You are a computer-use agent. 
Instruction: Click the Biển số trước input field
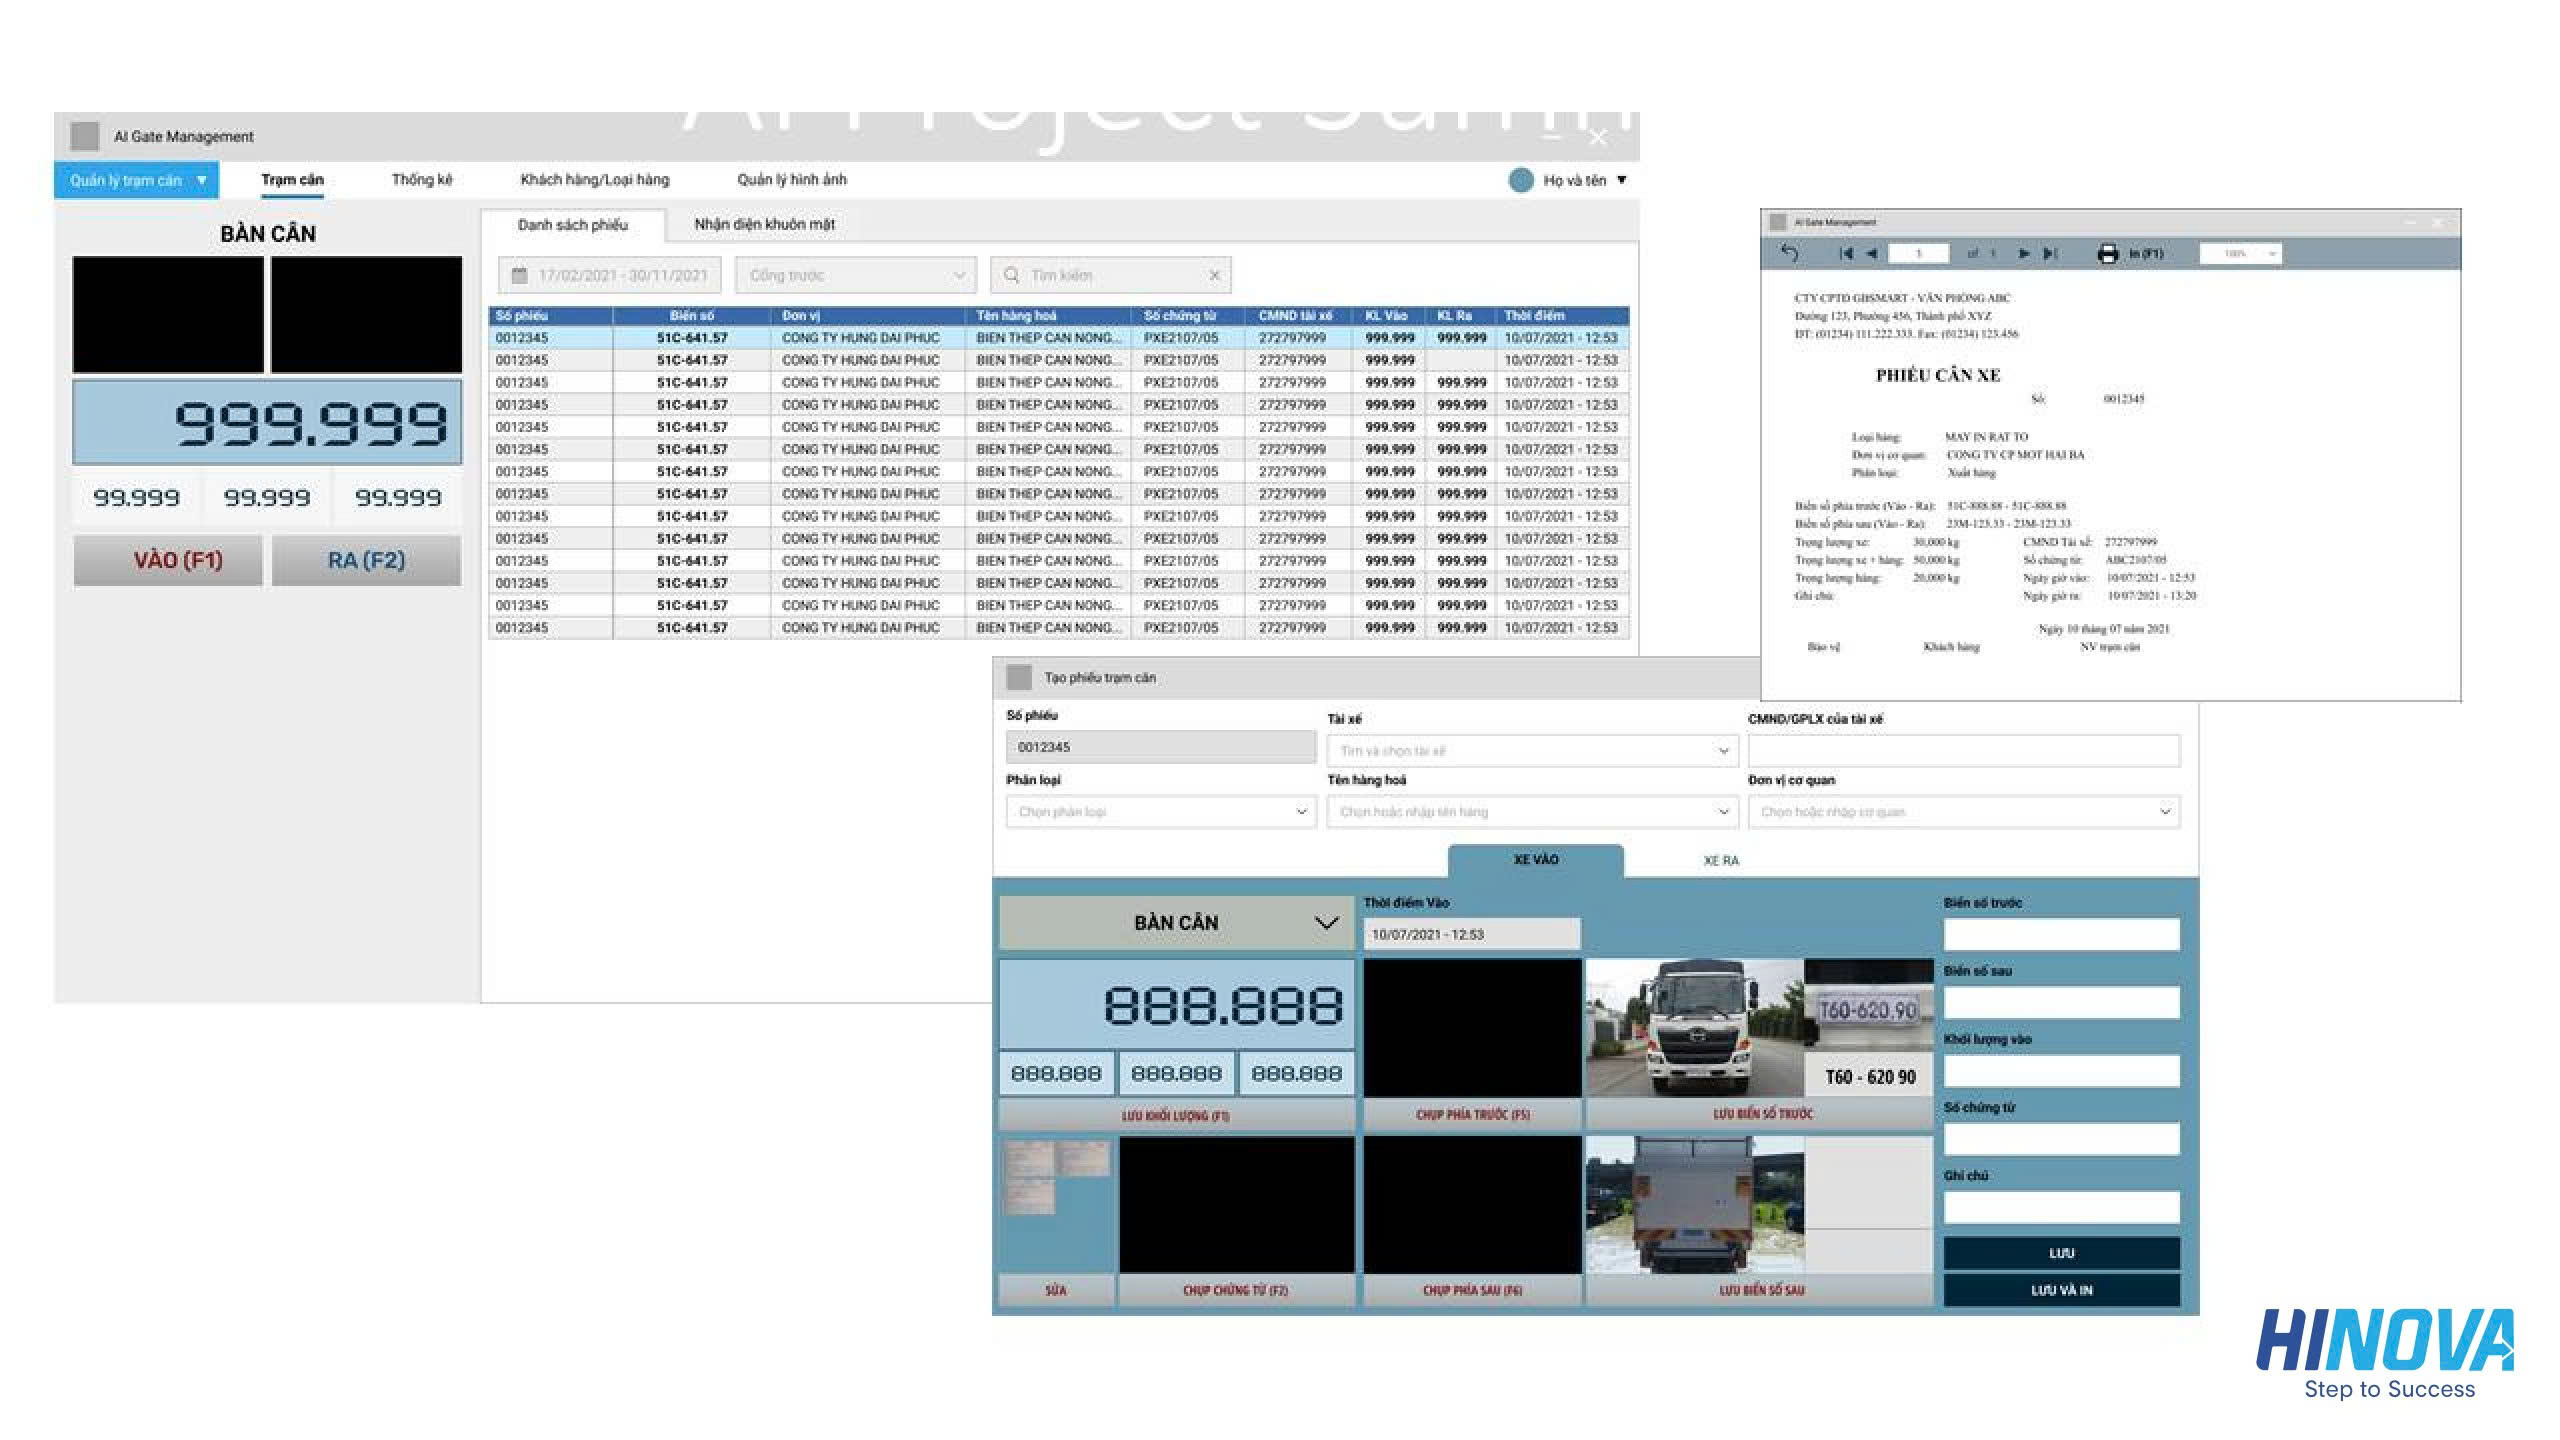2061,935
